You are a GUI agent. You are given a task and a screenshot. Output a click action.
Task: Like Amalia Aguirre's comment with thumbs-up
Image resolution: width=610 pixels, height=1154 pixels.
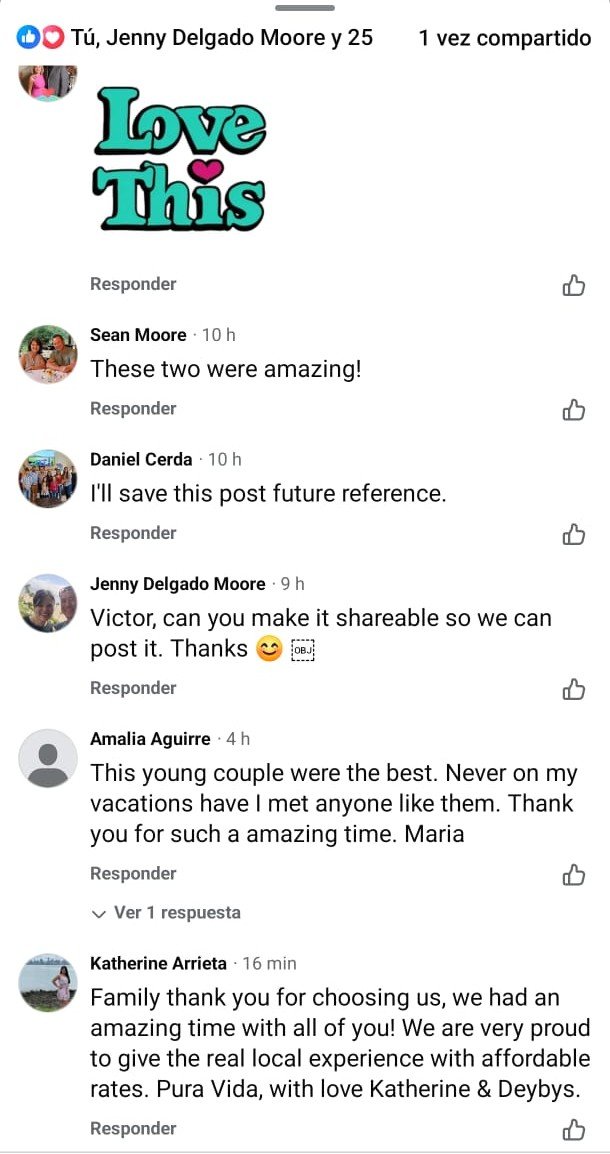(x=574, y=875)
